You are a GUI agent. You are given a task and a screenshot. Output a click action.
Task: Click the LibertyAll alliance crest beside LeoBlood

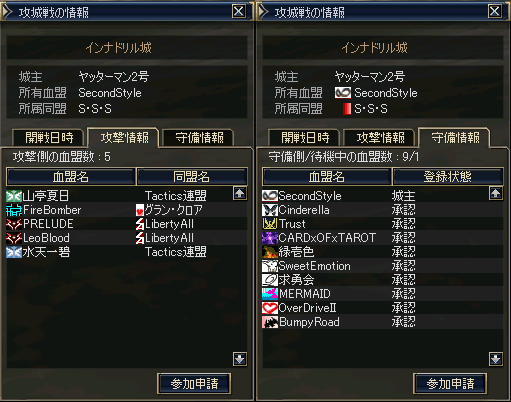[140, 238]
